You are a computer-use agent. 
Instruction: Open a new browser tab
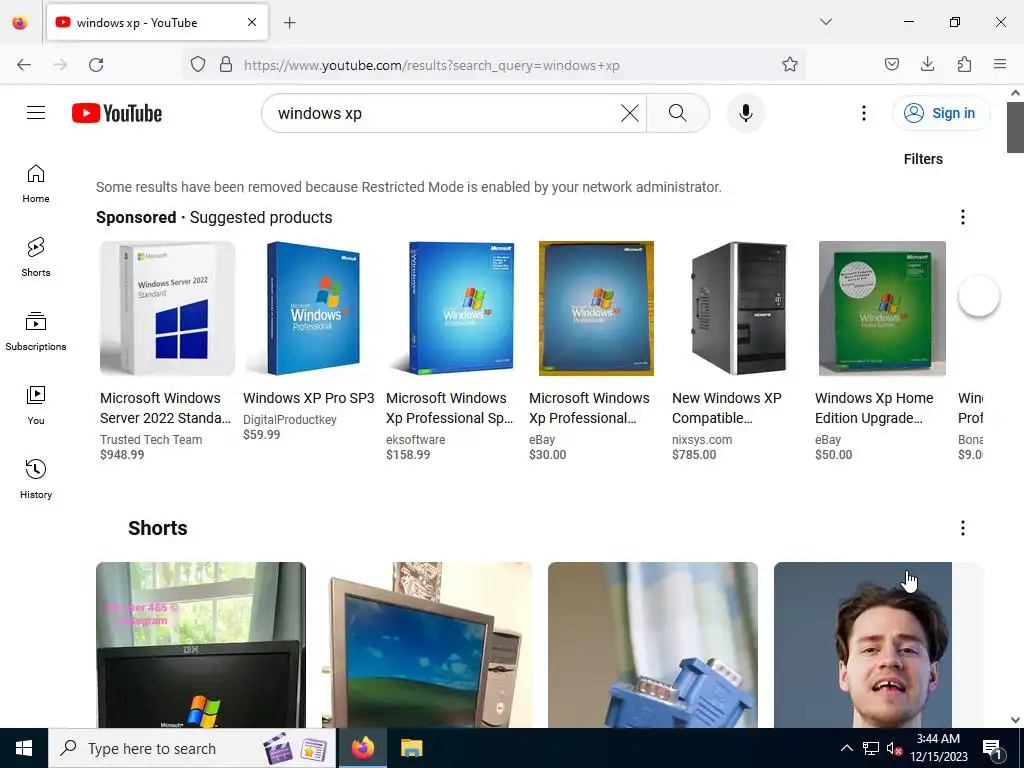pos(290,23)
